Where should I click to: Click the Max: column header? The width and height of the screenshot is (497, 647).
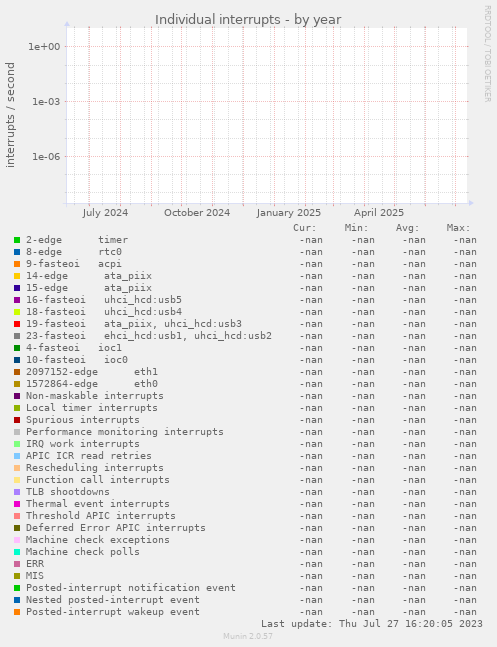point(458,228)
